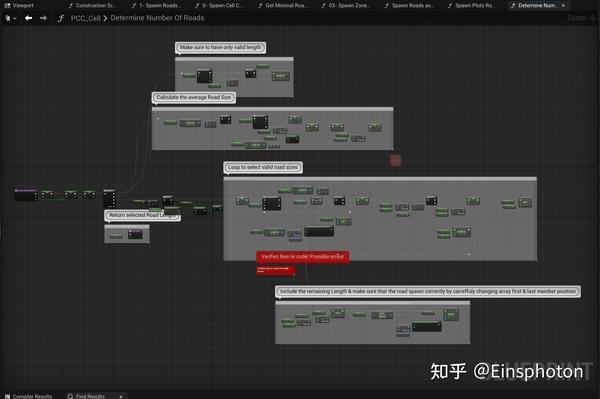Select Determine Number Of Roads breadcrumb

click(157, 18)
